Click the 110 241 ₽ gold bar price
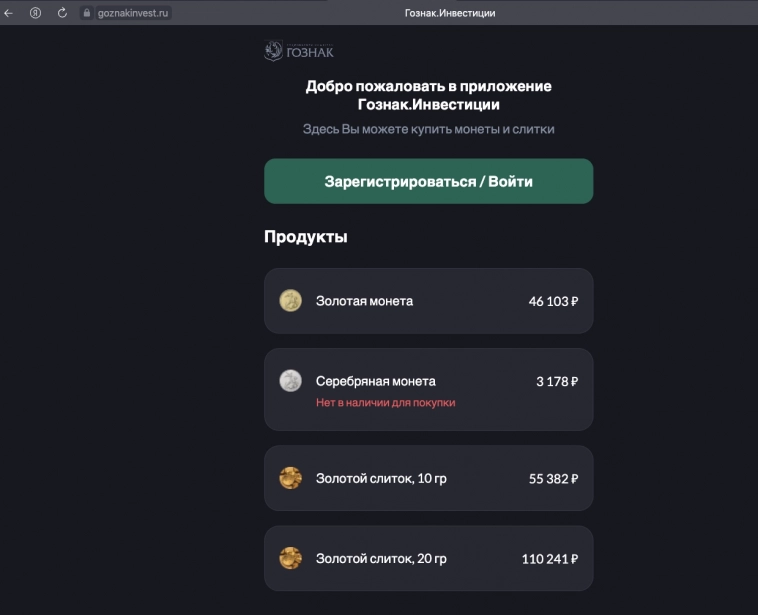This screenshot has width=758, height=615. point(550,558)
